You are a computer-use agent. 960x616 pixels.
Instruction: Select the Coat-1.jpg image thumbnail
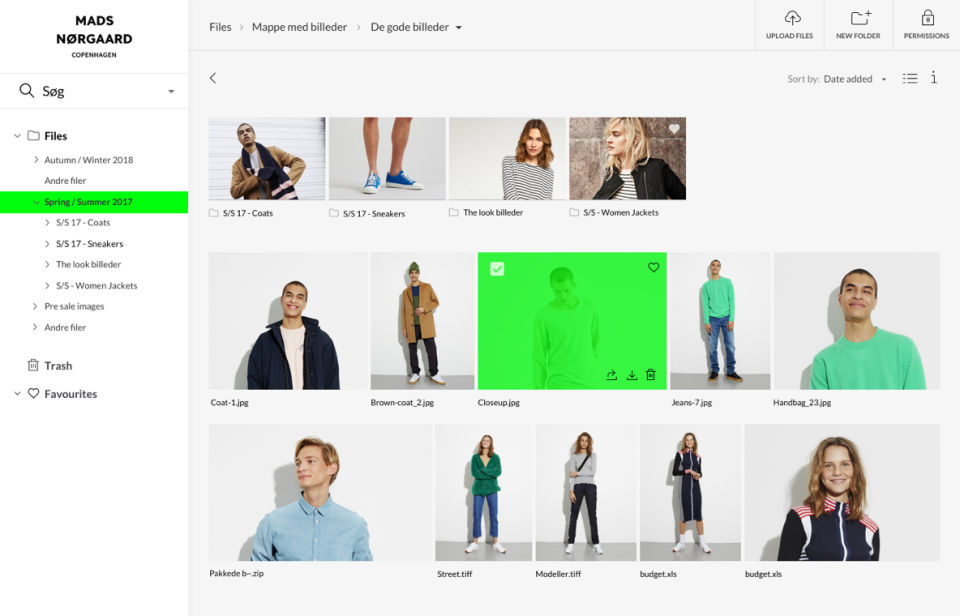click(288, 321)
